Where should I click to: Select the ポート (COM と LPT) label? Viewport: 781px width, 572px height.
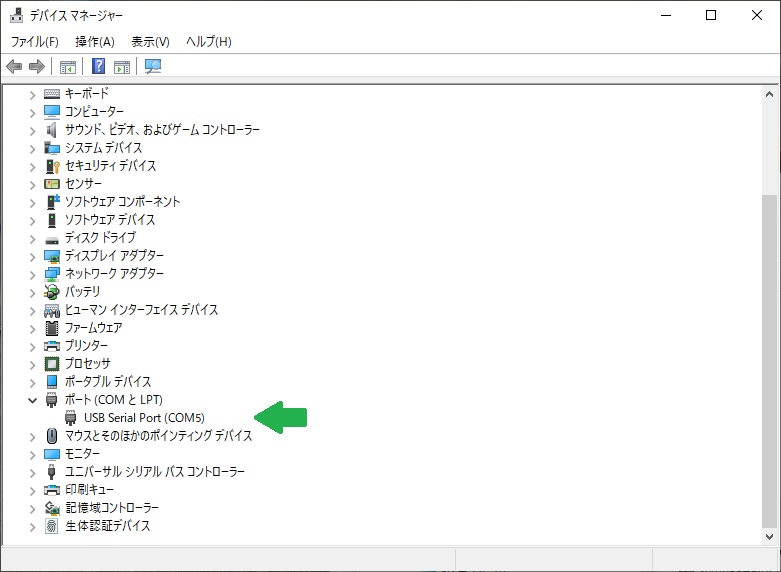[114, 400]
